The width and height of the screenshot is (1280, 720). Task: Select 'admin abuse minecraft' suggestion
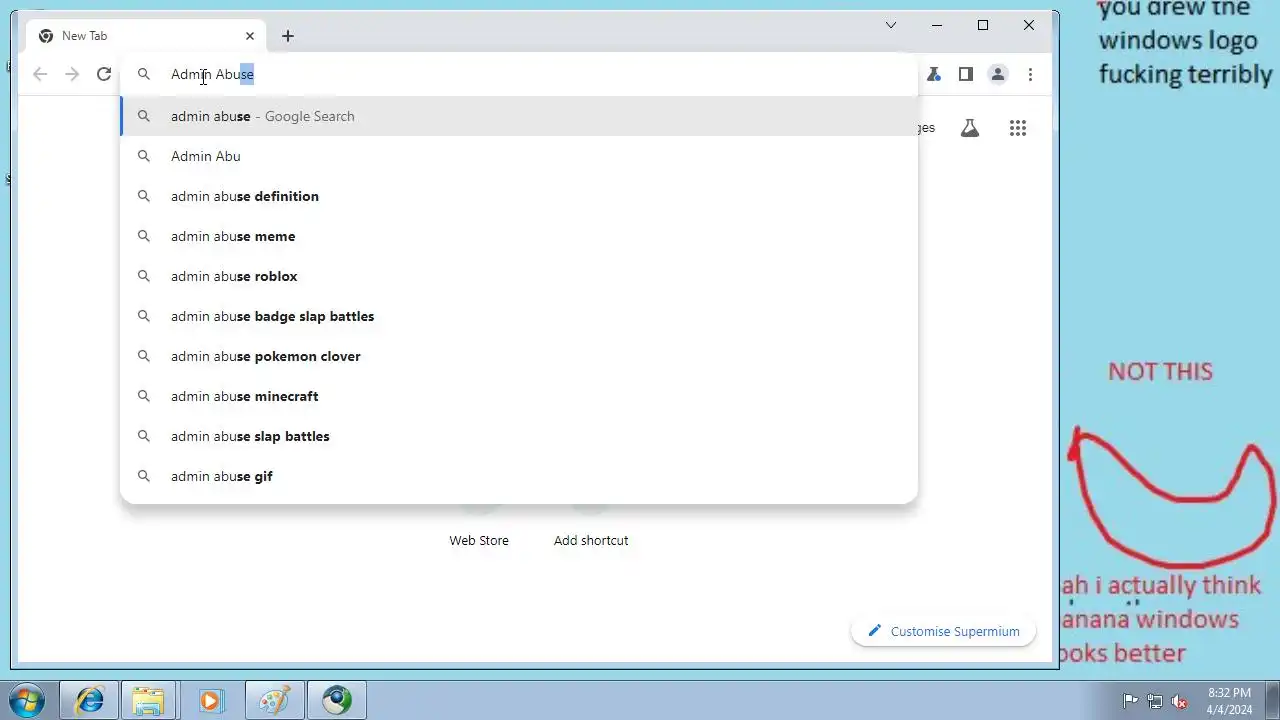click(x=519, y=396)
